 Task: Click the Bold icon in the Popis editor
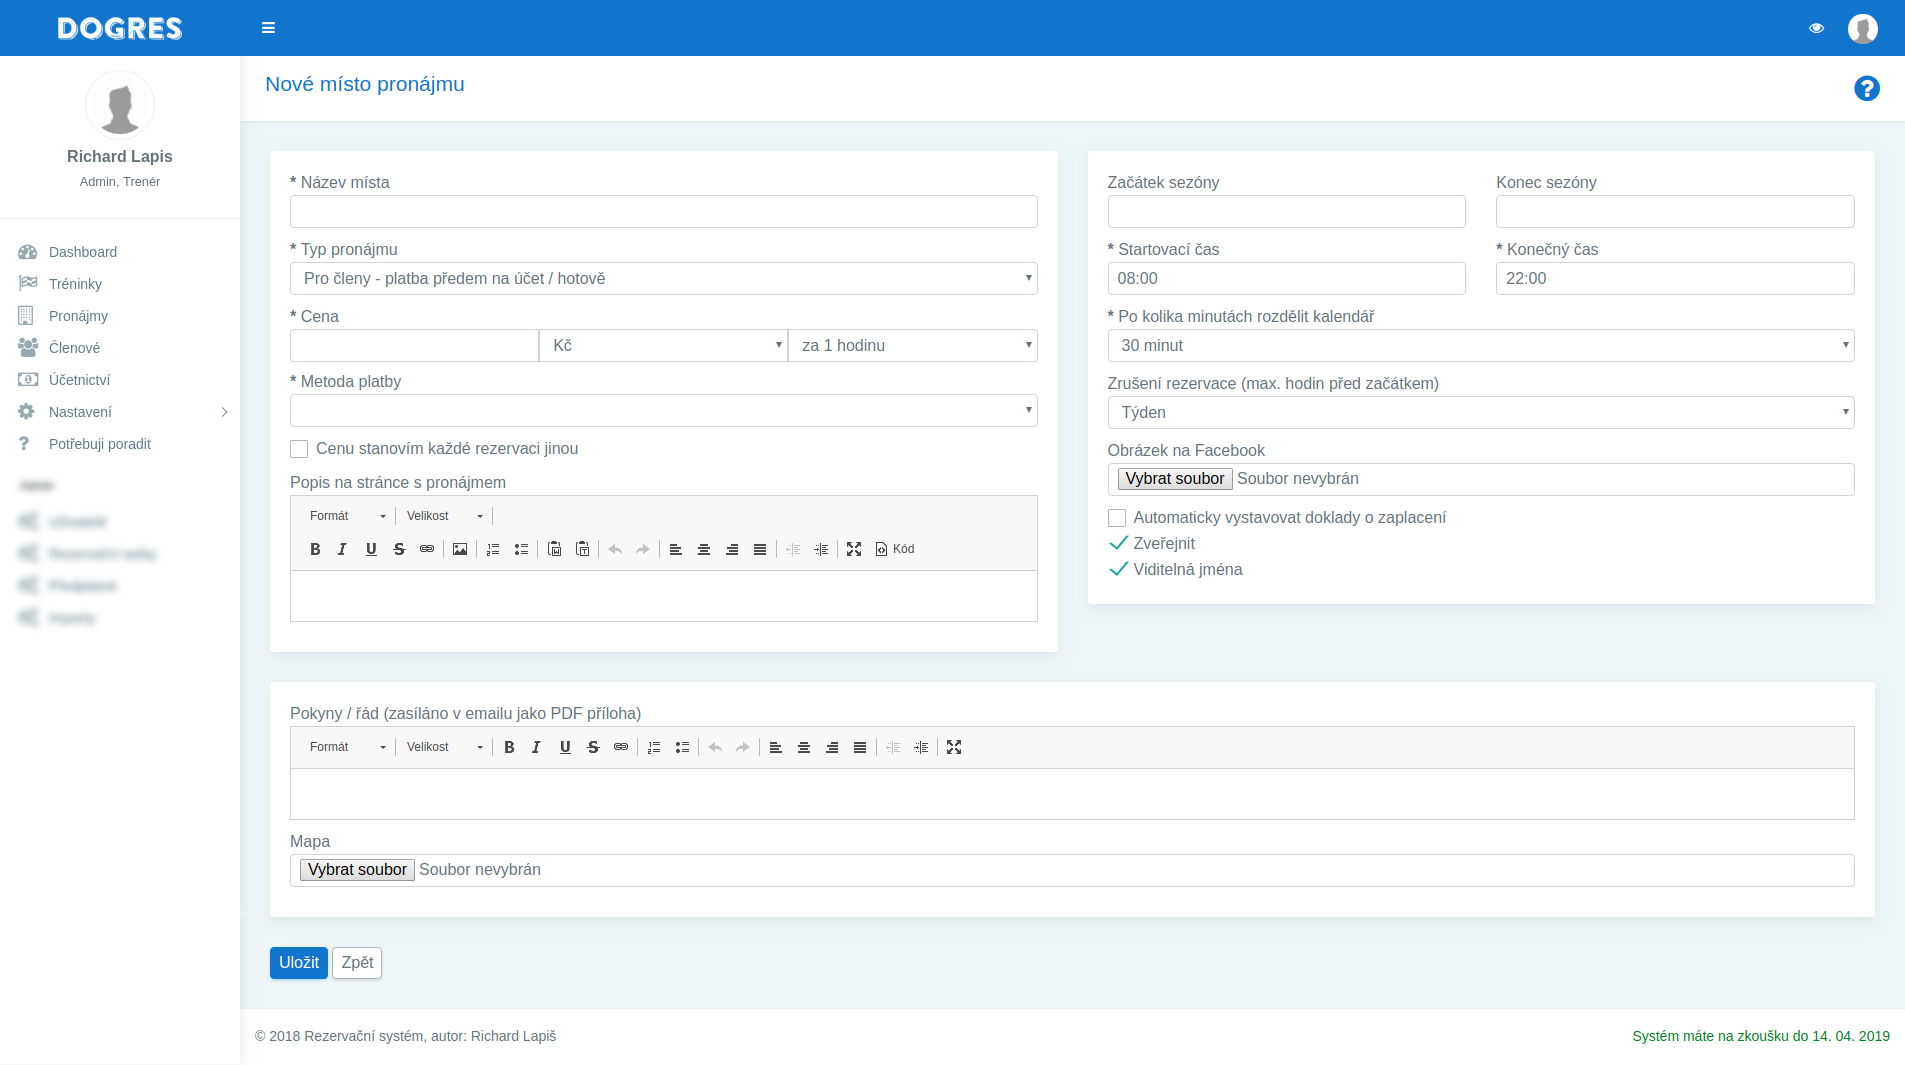tap(315, 549)
